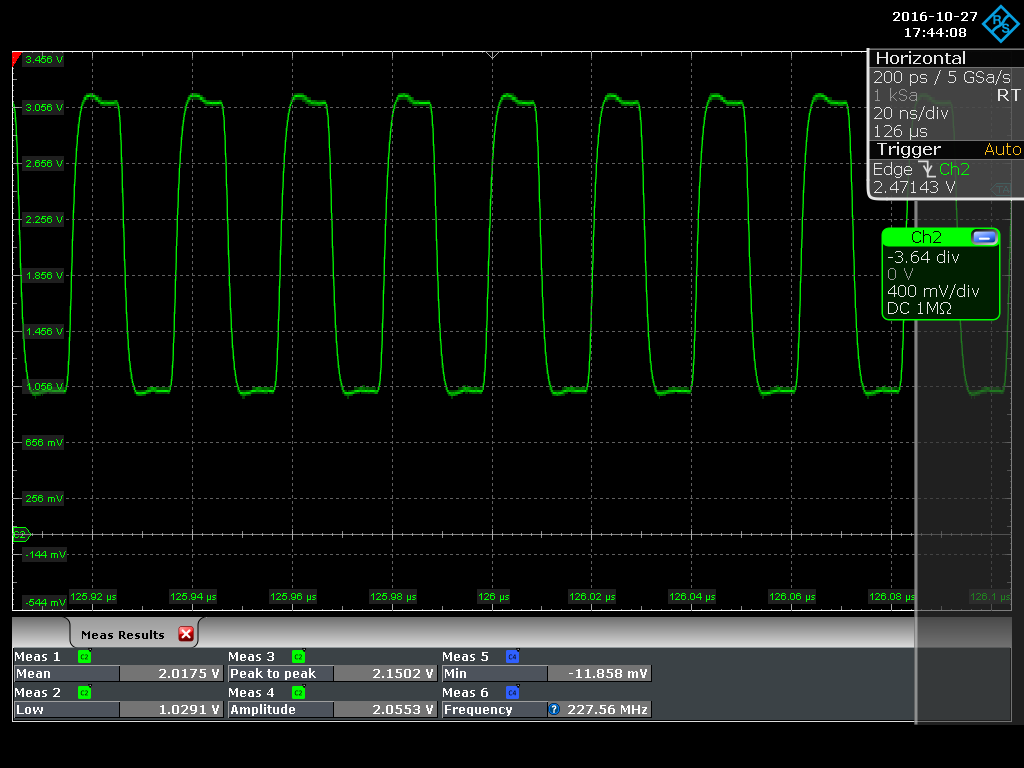The height and width of the screenshot is (768, 1024).
Task: Click the RT acquisition mode indicator
Action: click(1008, 95)
